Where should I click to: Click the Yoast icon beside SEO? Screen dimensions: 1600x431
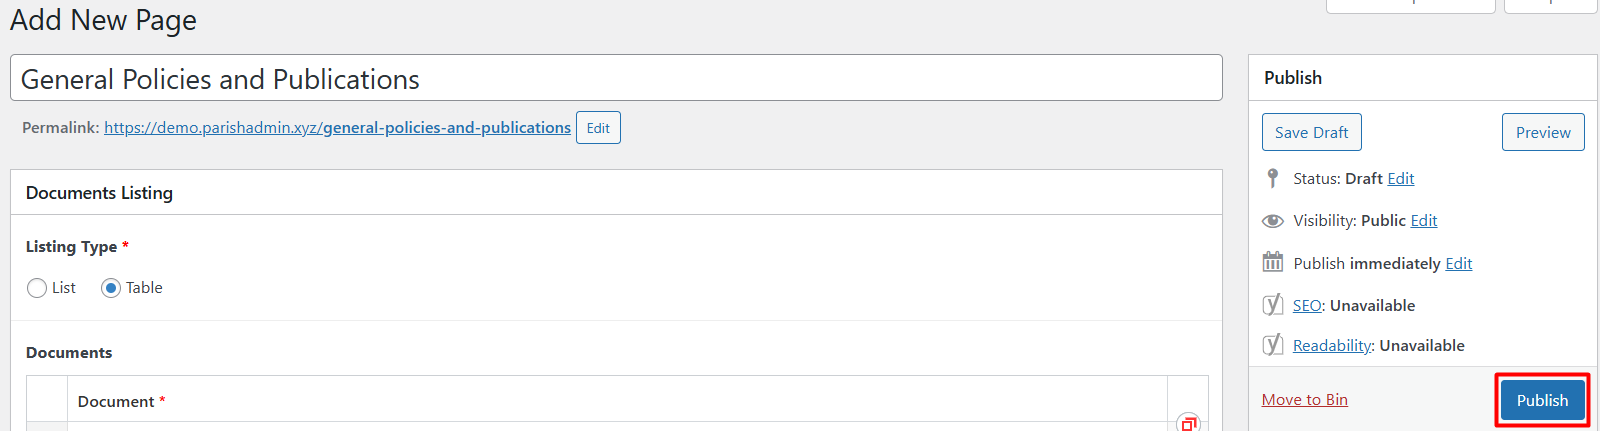[1273, 305]
